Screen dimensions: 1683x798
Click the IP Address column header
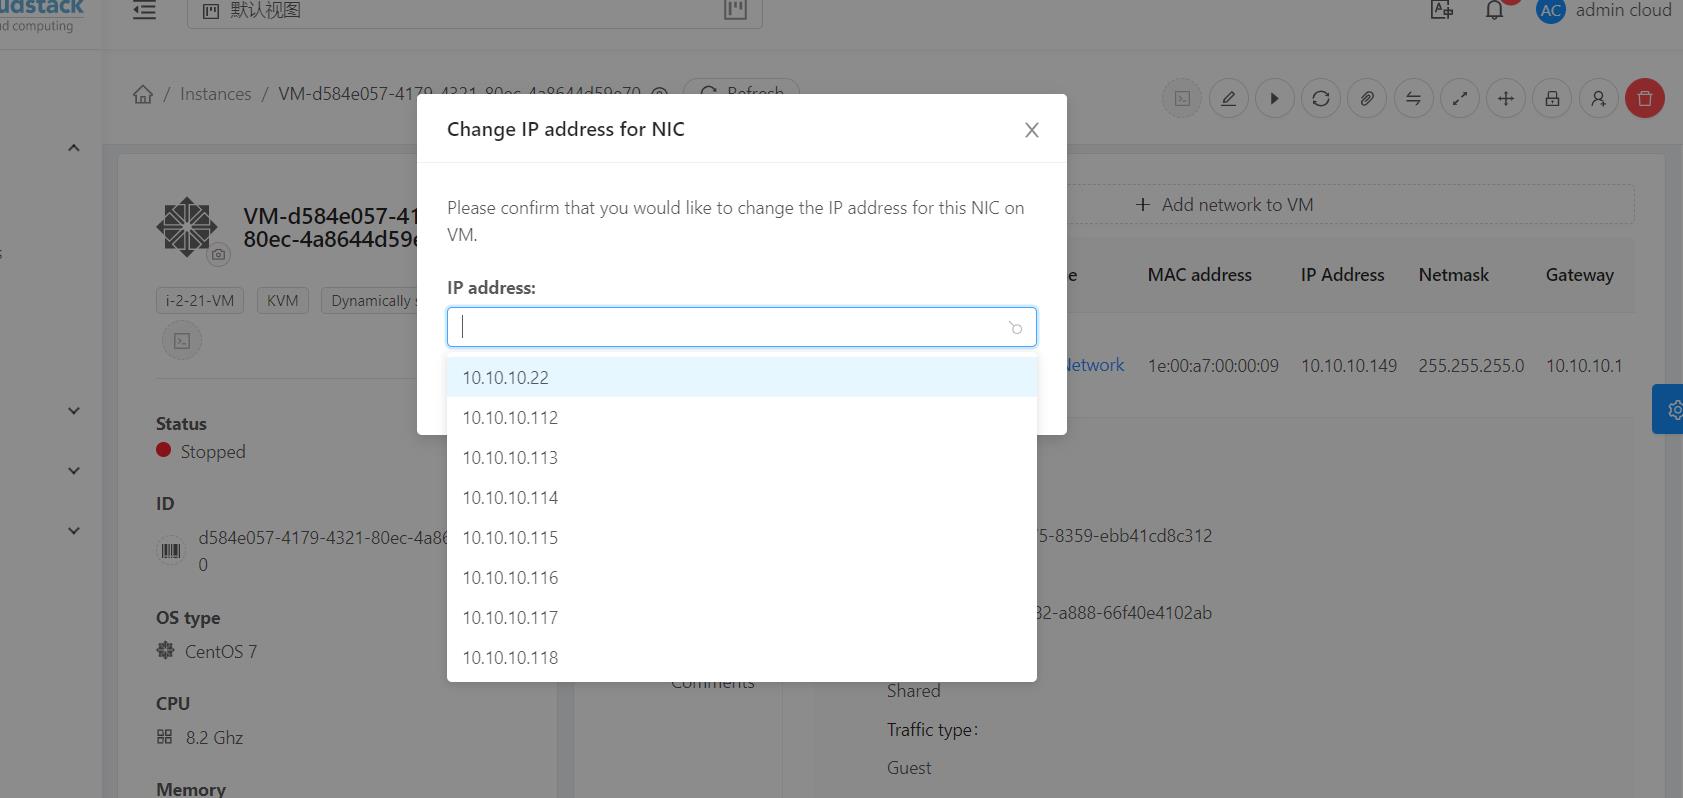click(x=1343, y=275)
